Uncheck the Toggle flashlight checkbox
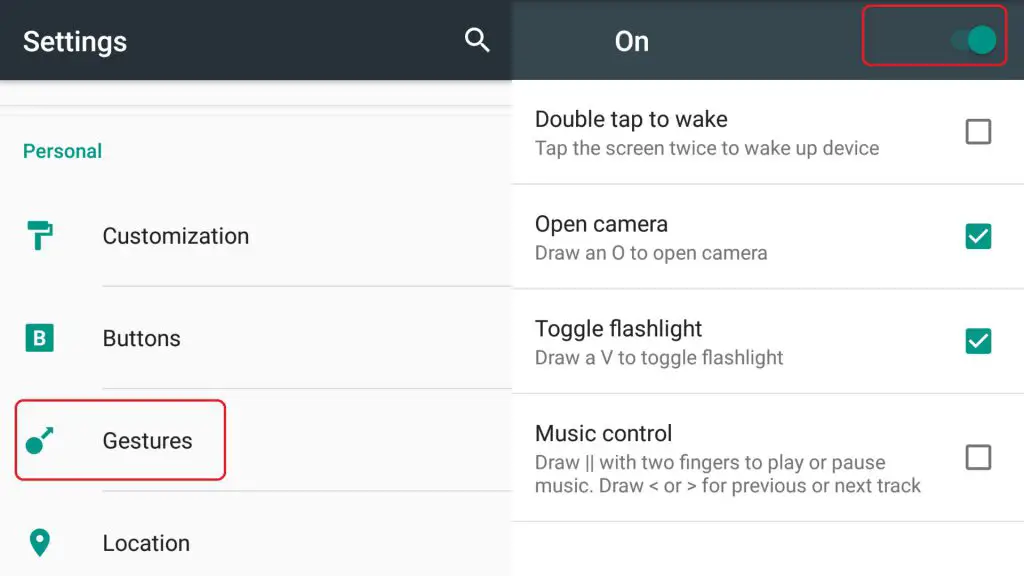 point(978,341)
